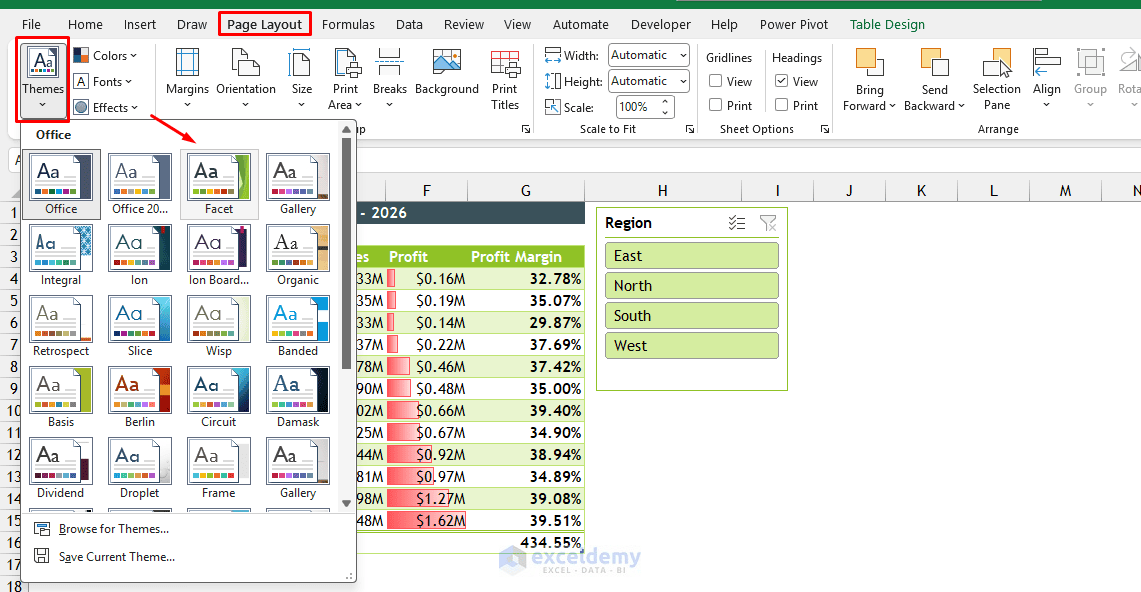Image resolution: width=1141 pixels, height=592 pixels.
Task: Enable Gridlines View checkbox
Action: coord(715,81)
